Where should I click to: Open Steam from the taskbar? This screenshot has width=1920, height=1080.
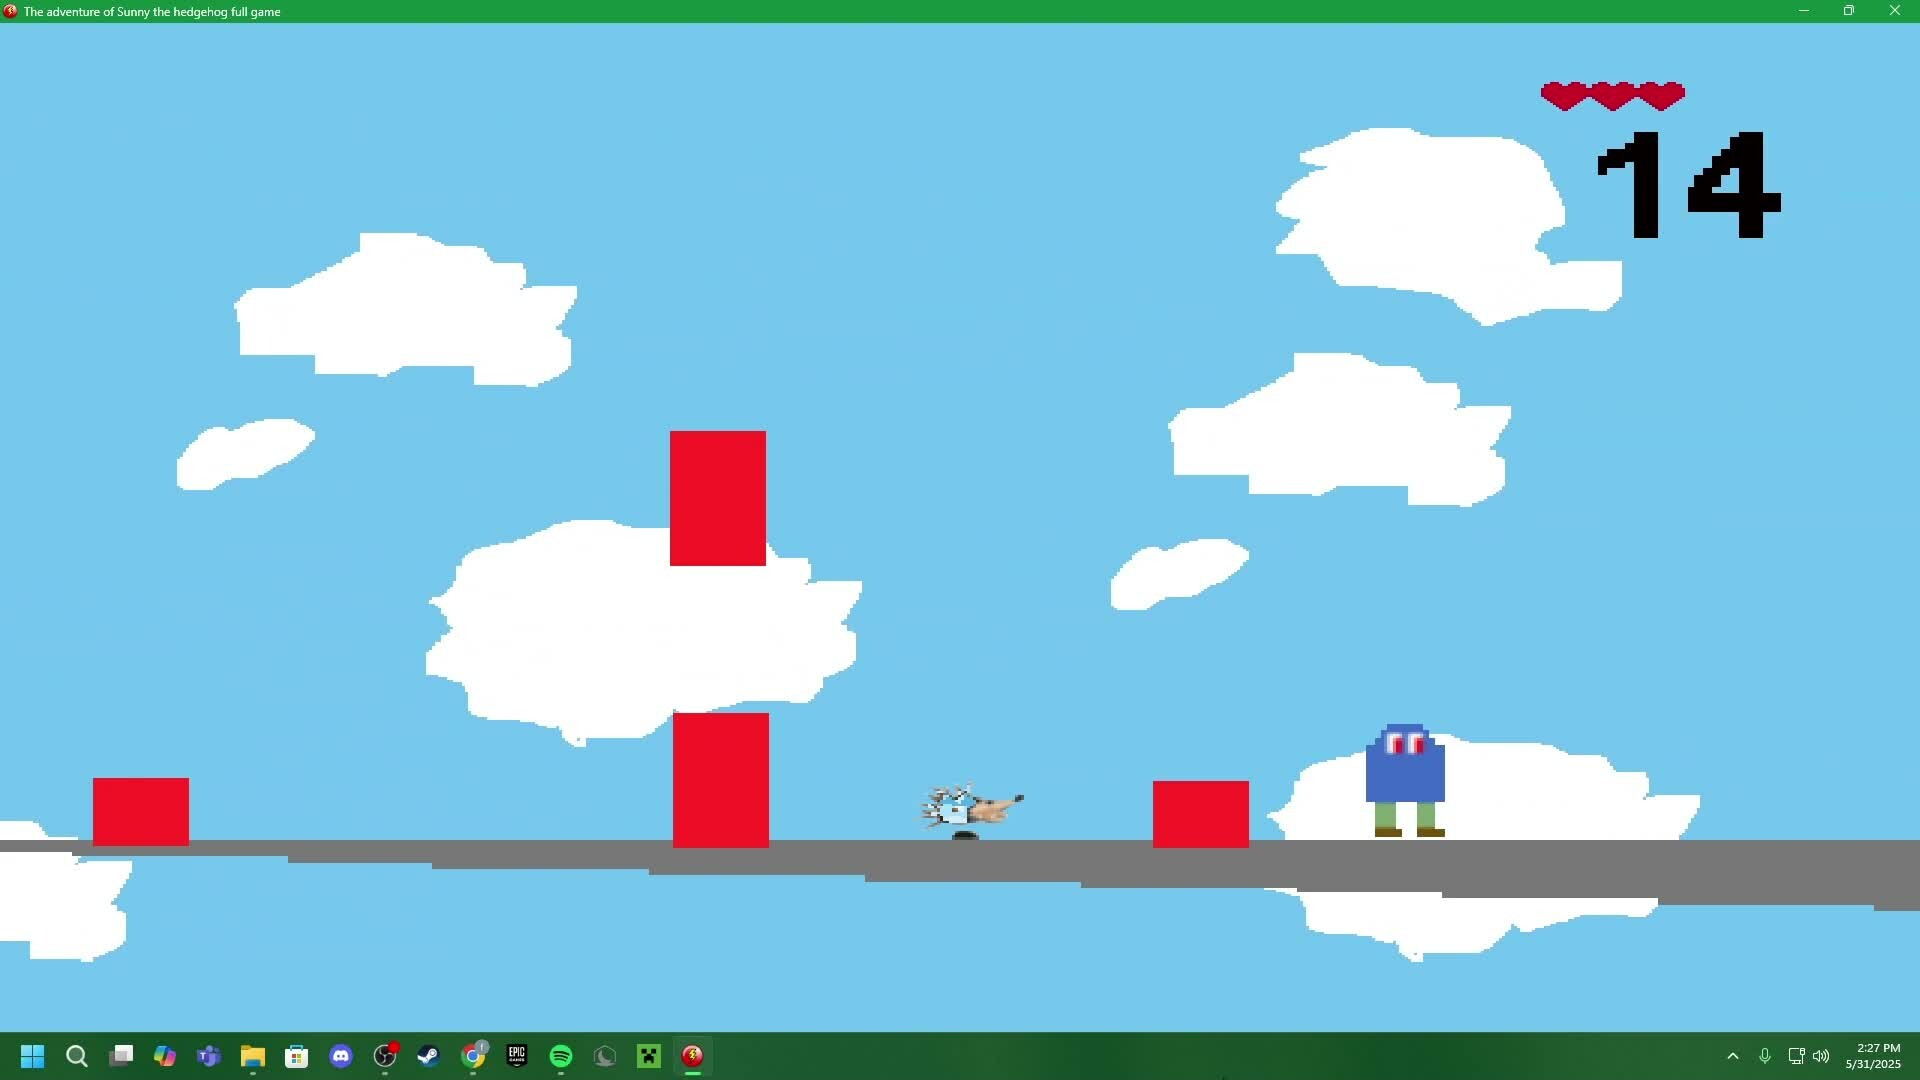tap(429, 1056)
